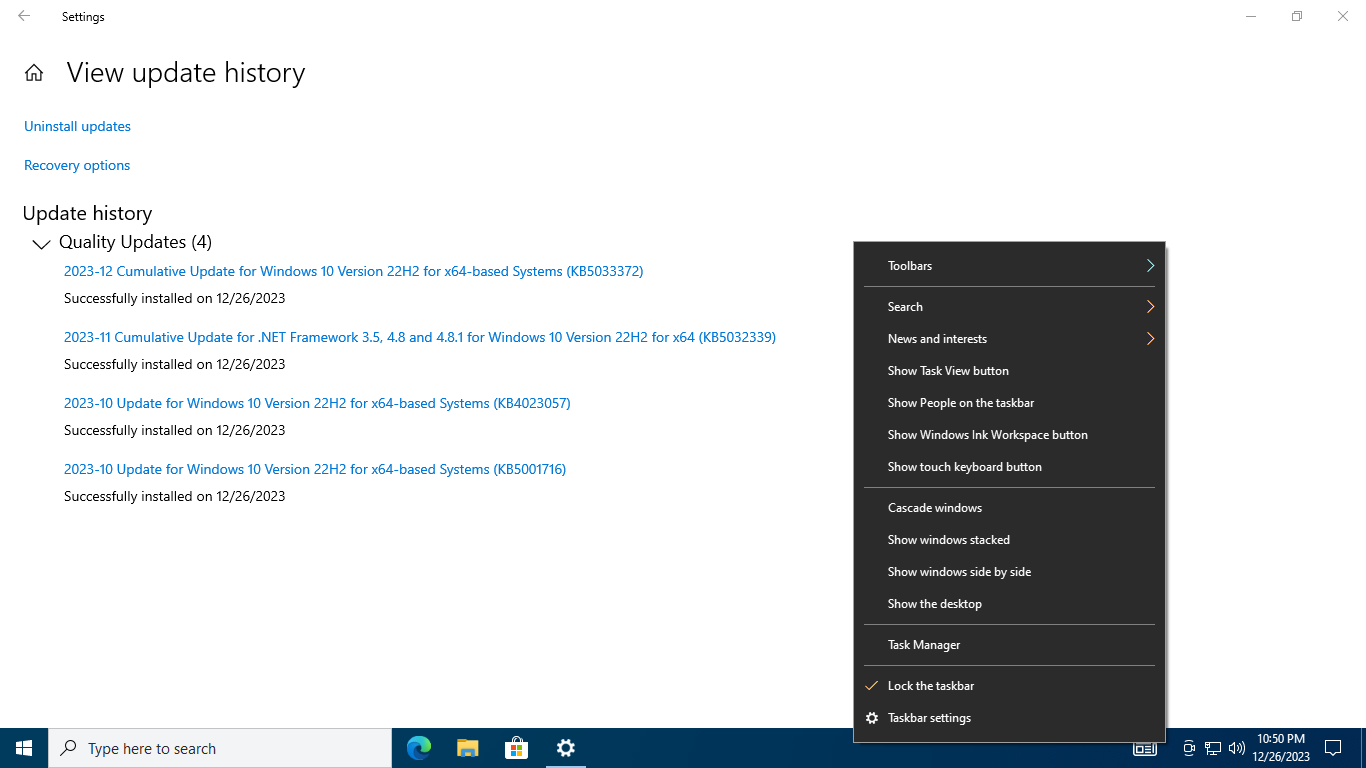Viewport: 1366px width, 768px height.
Task: Click the volume speaker tray icon
Action: click(1237, 748)
